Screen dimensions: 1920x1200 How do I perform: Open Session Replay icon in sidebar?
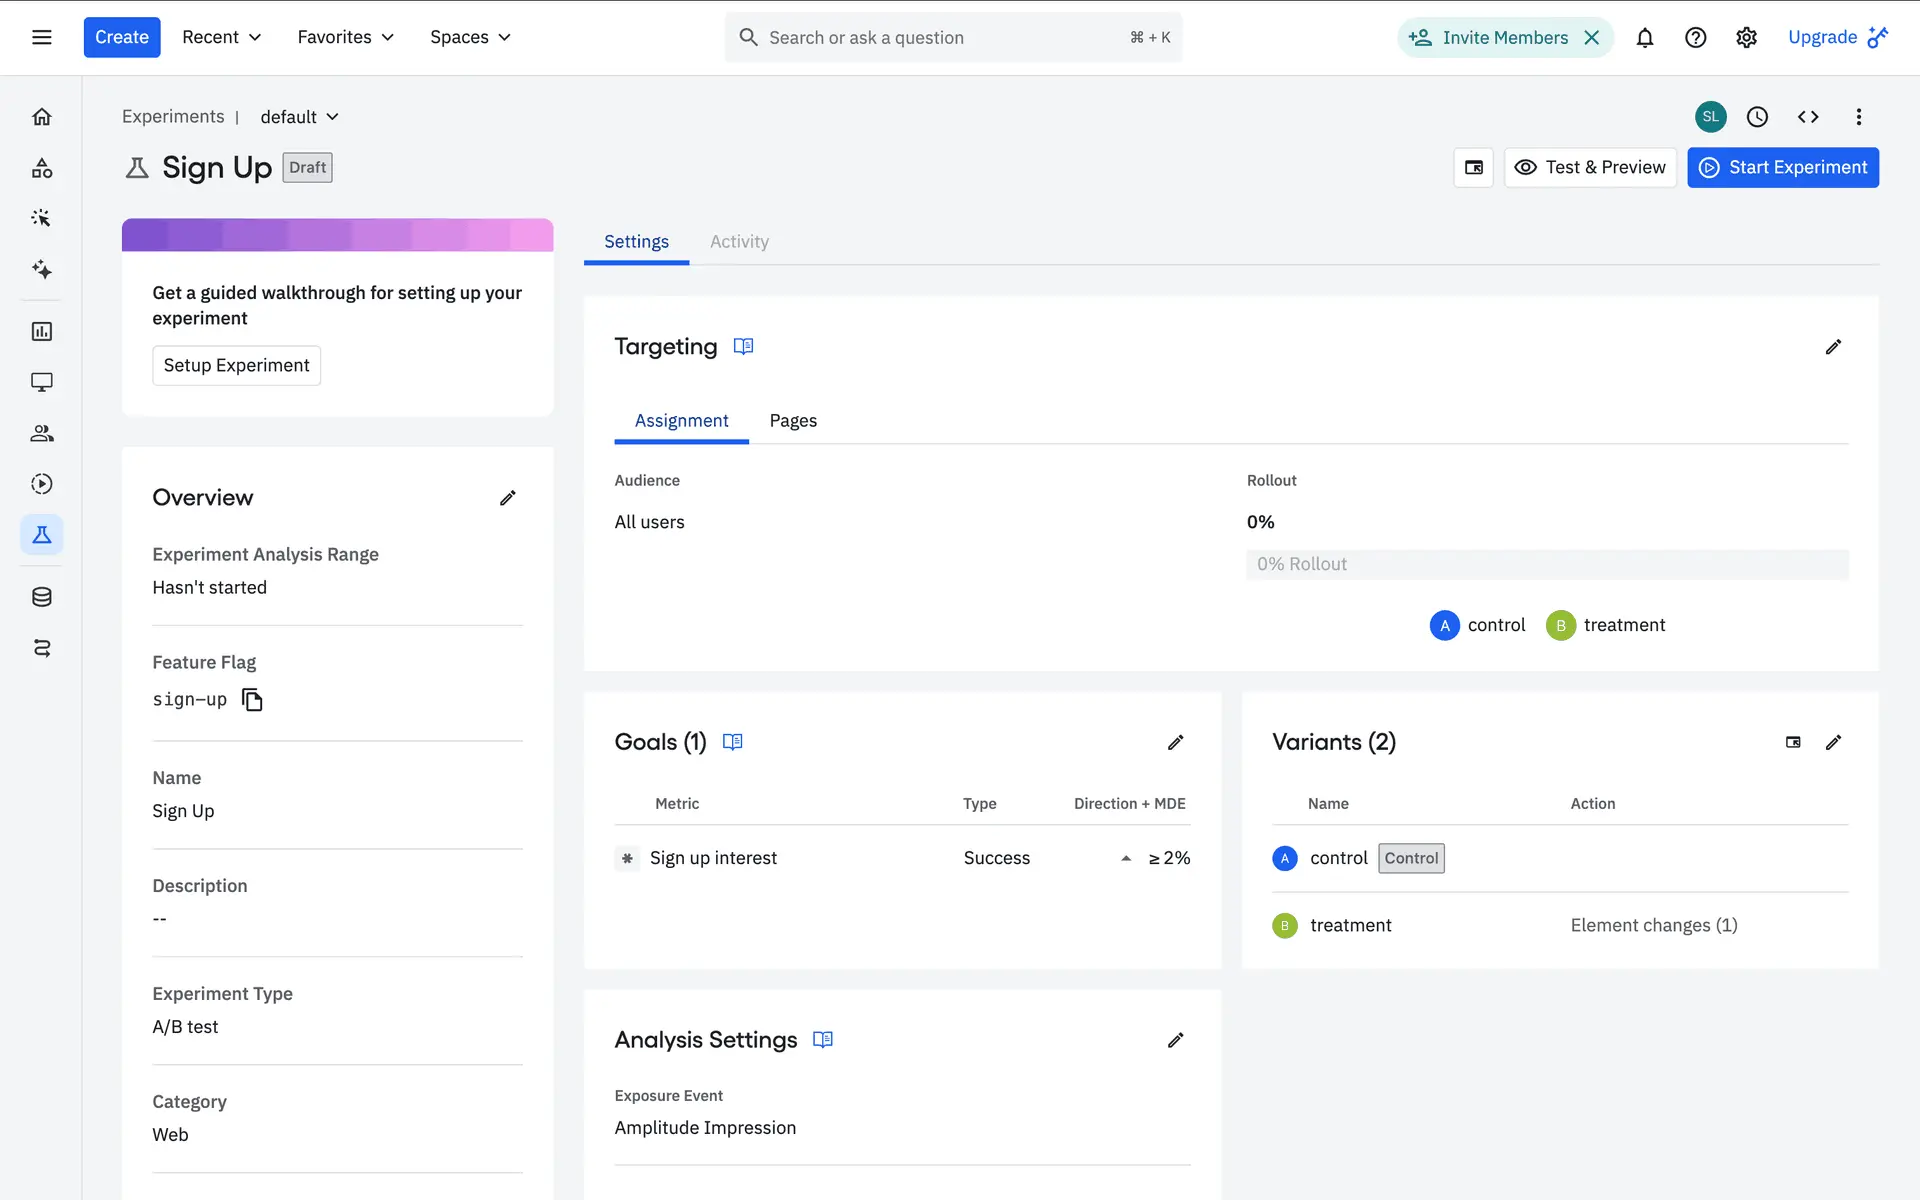coord(41,484)
